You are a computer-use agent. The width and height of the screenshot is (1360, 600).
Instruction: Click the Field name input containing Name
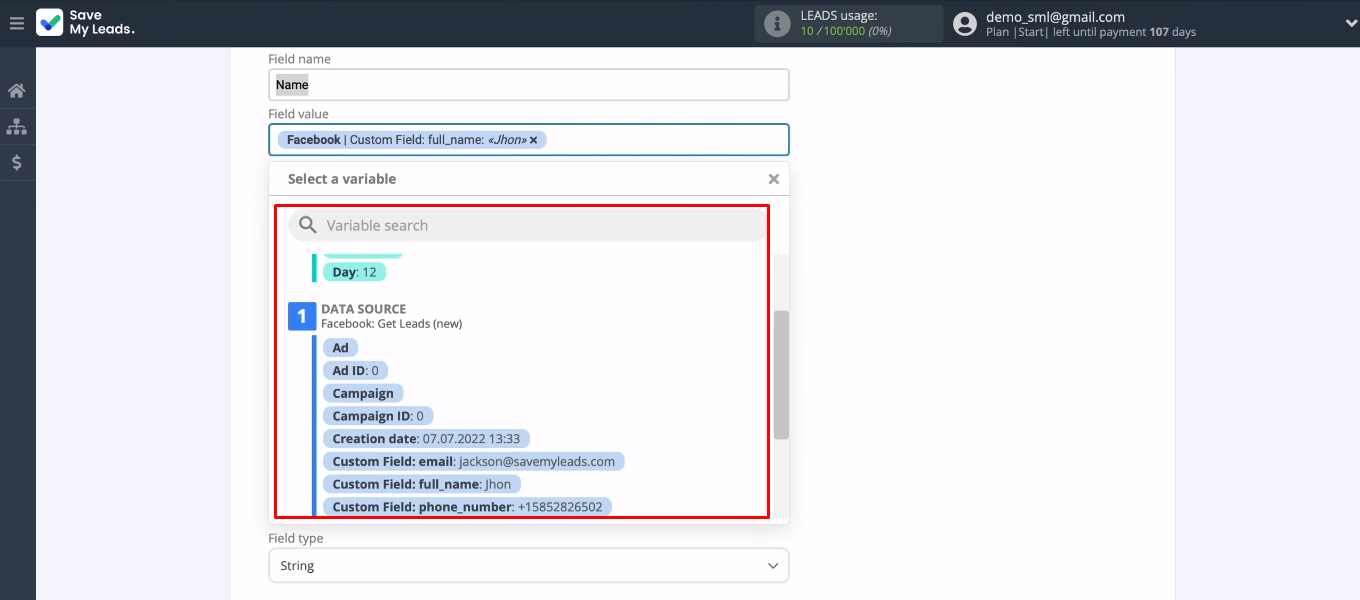coord(529,85)
